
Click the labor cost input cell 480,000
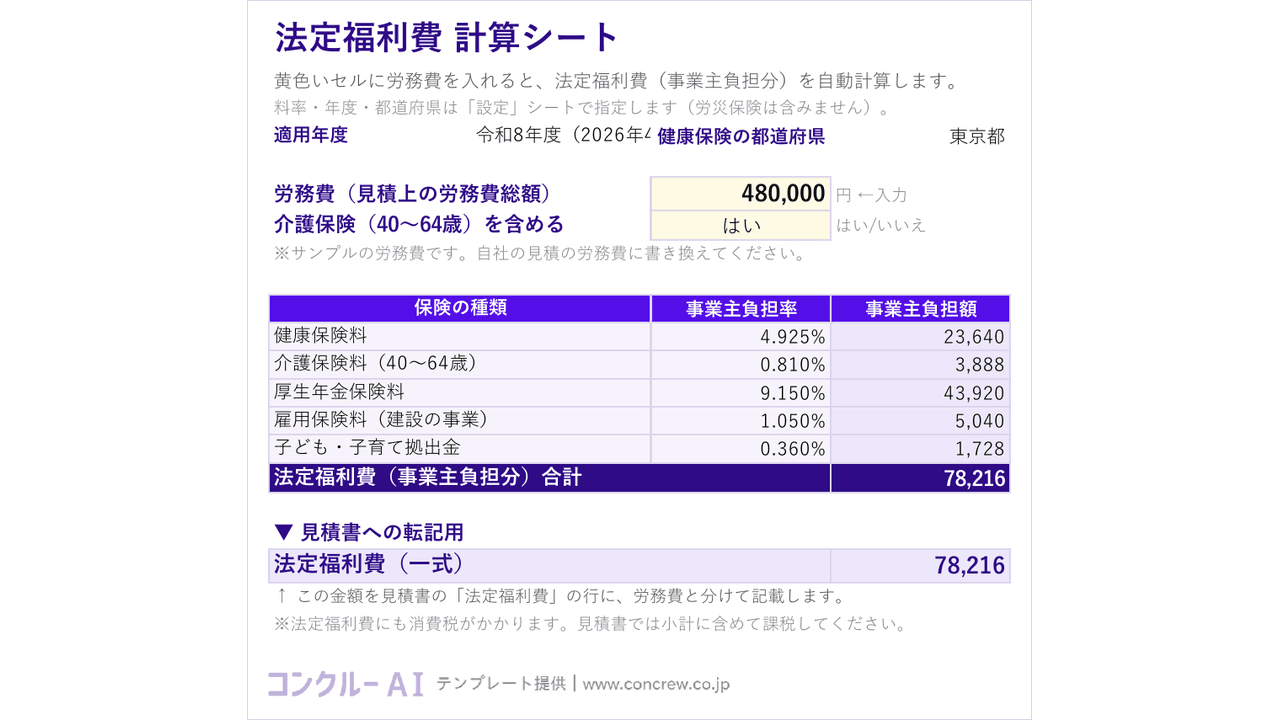pyautogui.click(x=740, y=193)
